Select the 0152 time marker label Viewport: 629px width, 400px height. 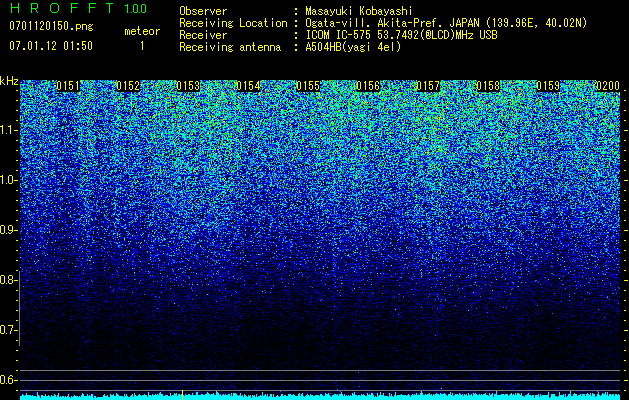pos(128,86)
